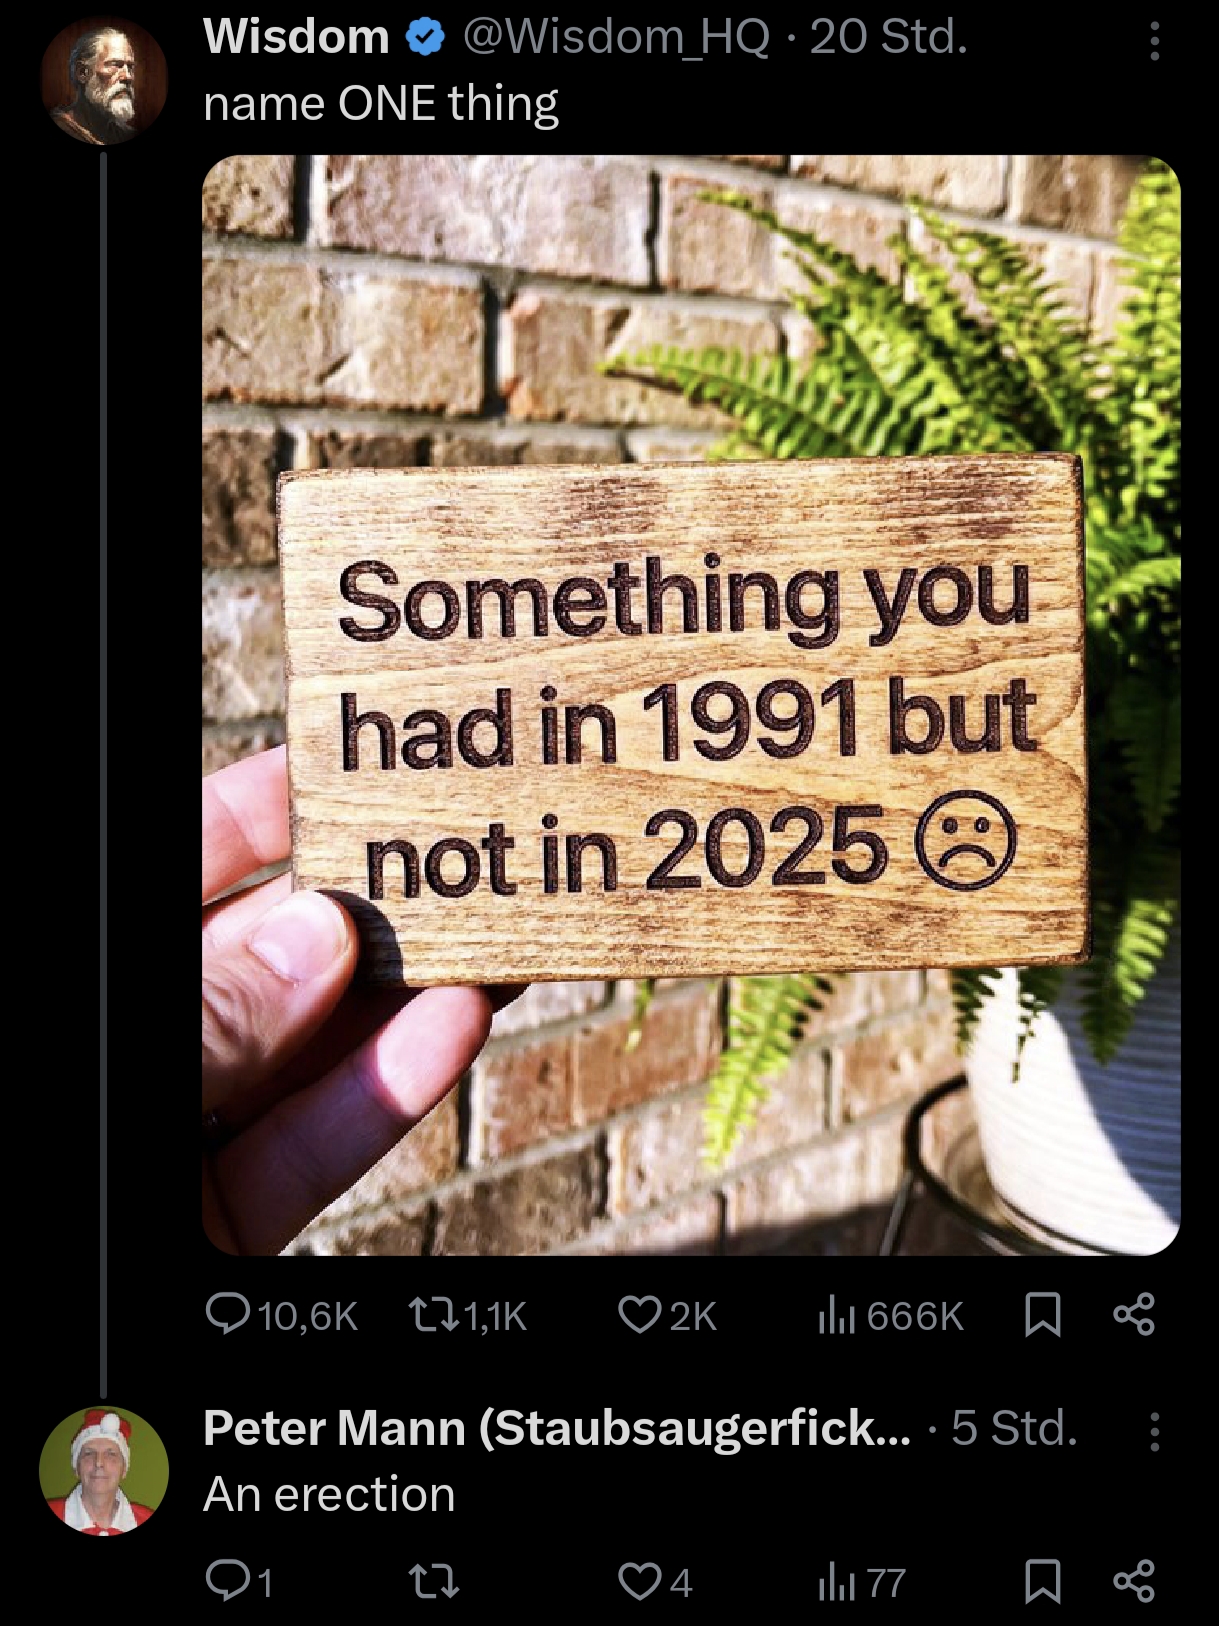Open more options on Peter Mann's reply

pyautogui.click(x=1154, y=1431)
